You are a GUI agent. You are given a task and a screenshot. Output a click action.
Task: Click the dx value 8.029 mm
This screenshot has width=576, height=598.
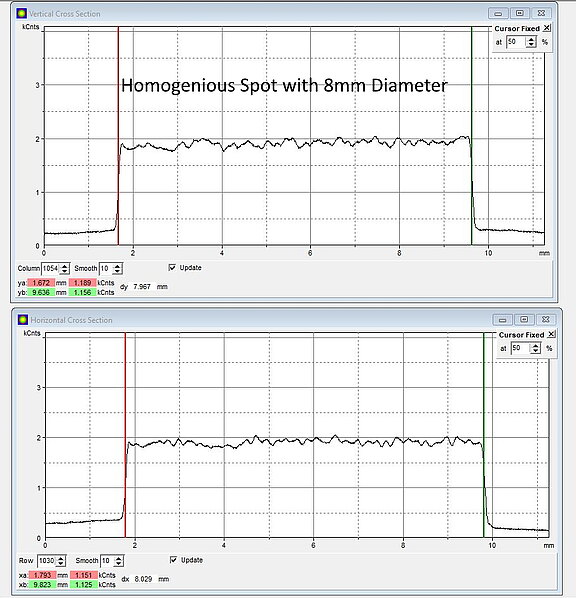pyautogui.click(x=143, y=579)
